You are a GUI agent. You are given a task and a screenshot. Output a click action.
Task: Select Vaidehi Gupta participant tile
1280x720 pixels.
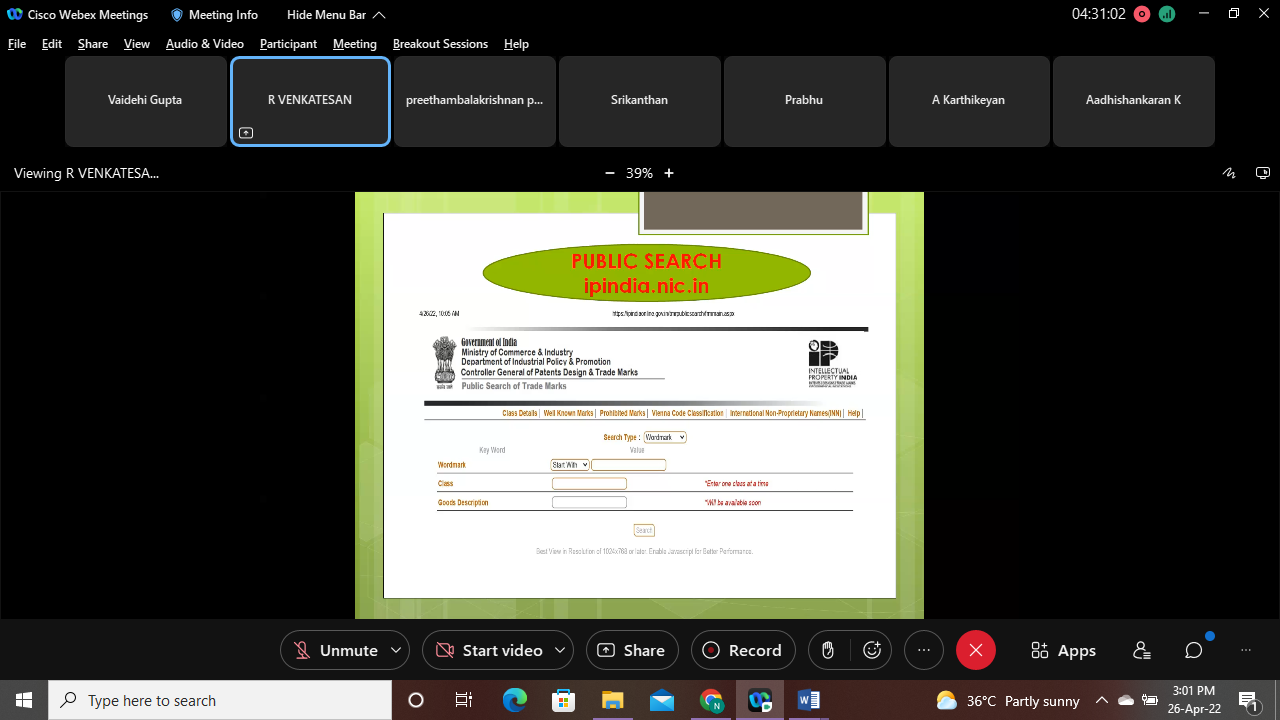point(145,101)
